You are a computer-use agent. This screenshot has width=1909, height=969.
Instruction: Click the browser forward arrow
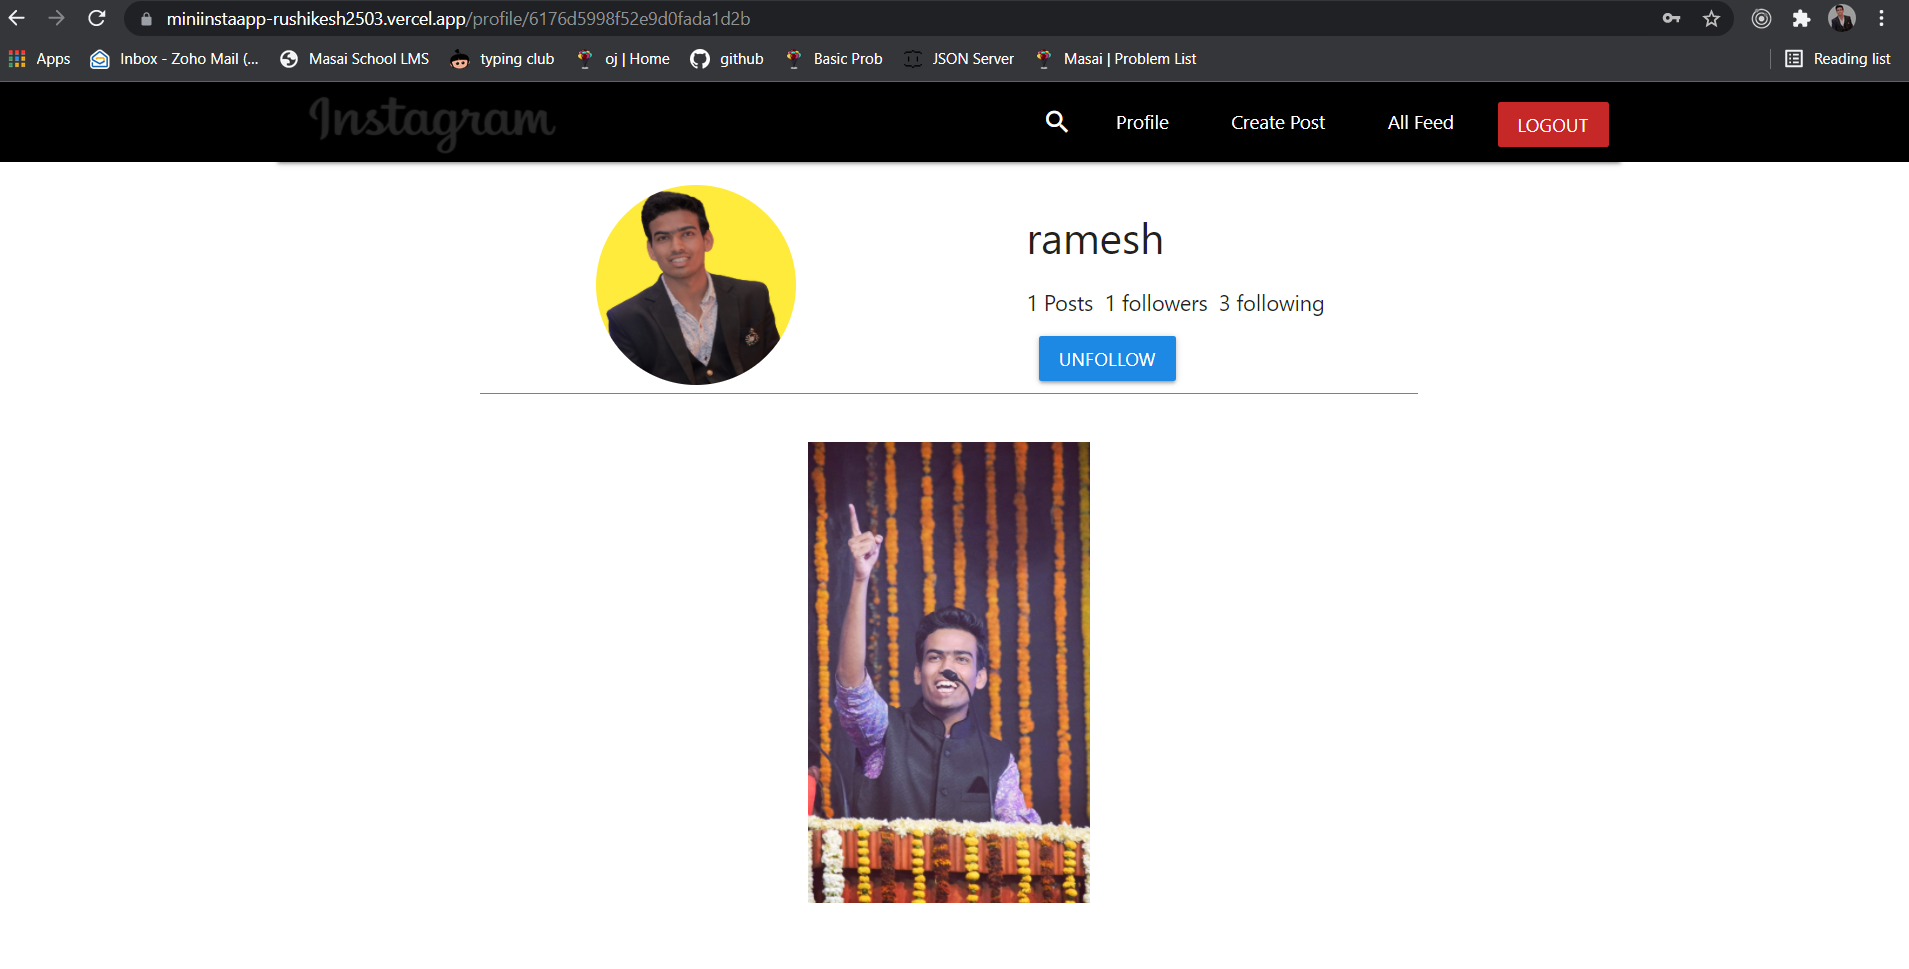click(56, 18)
